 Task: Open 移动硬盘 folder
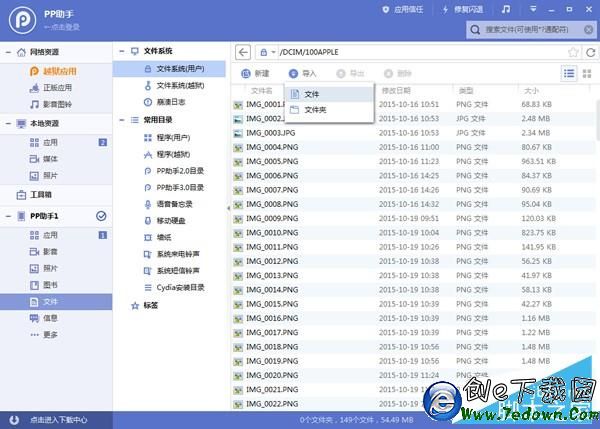(x=165, y=220)
